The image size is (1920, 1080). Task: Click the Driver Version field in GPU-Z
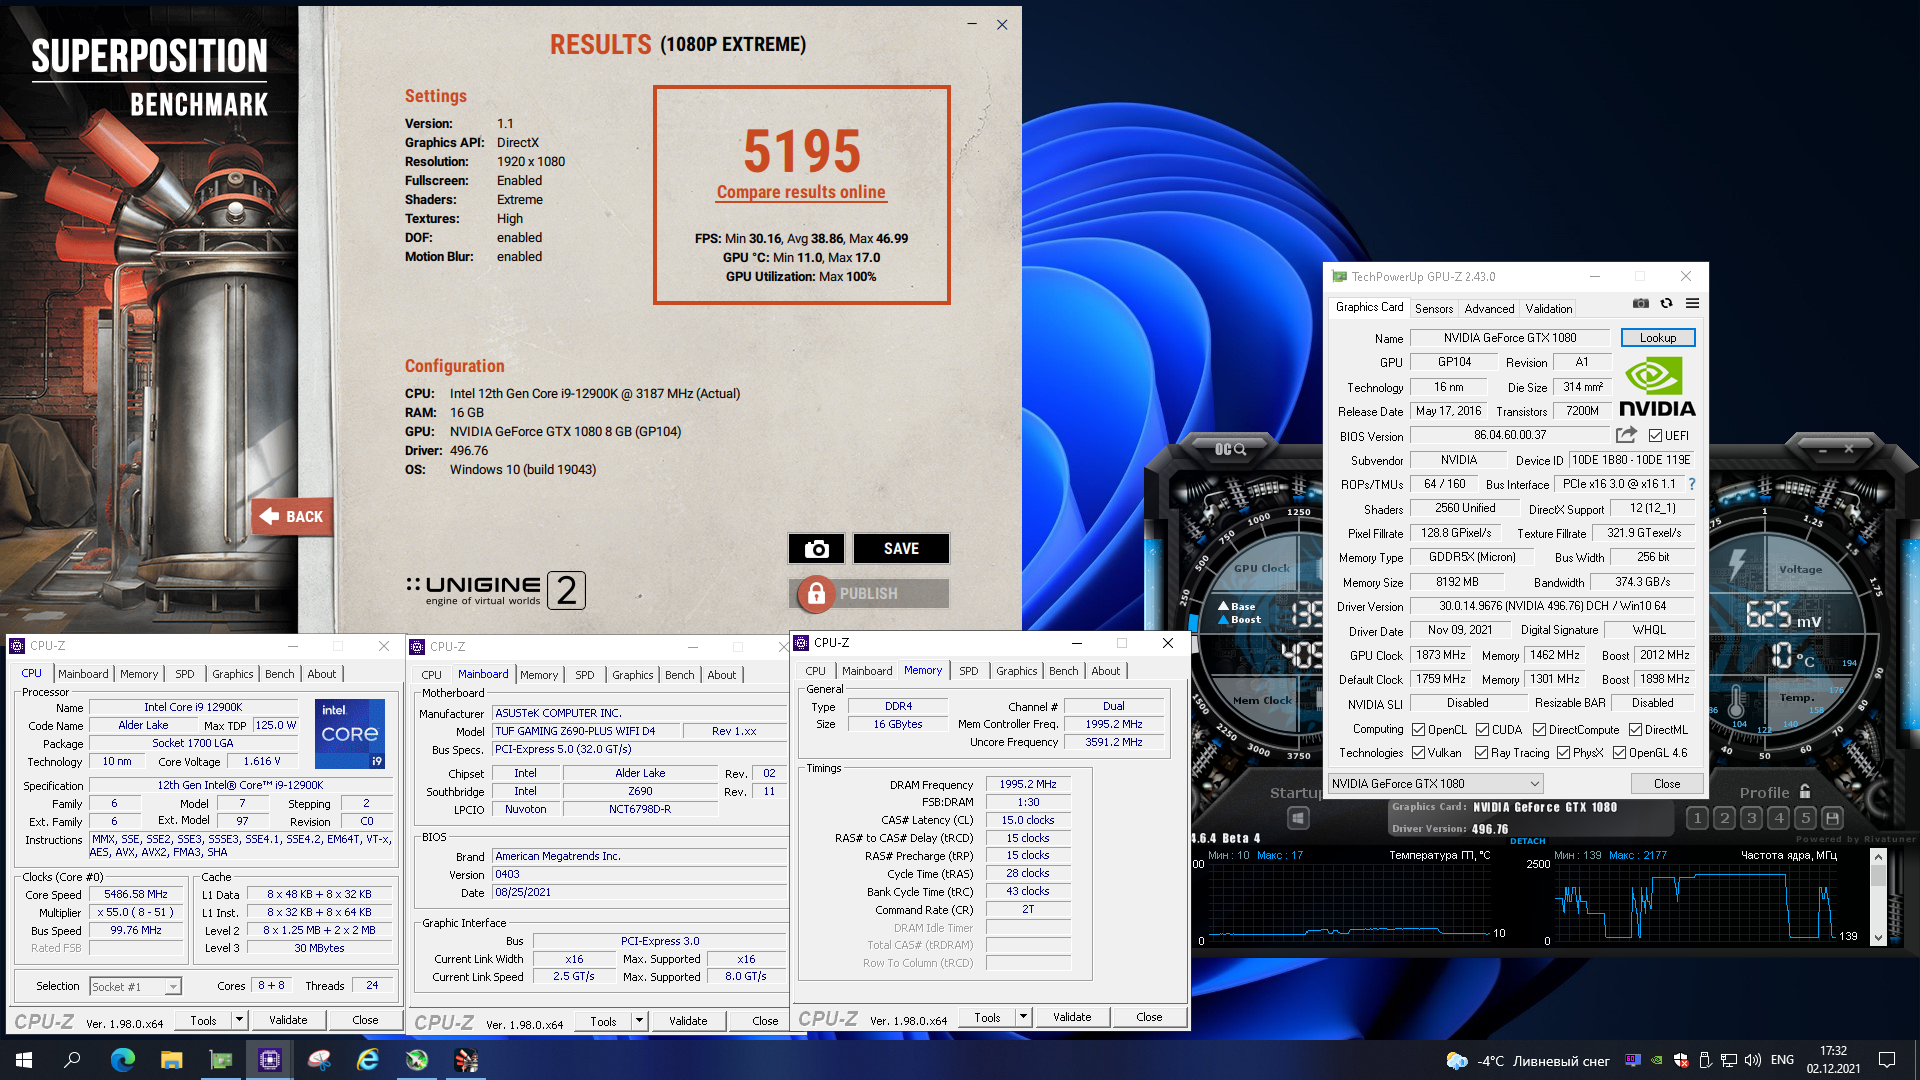point(1552,606)
